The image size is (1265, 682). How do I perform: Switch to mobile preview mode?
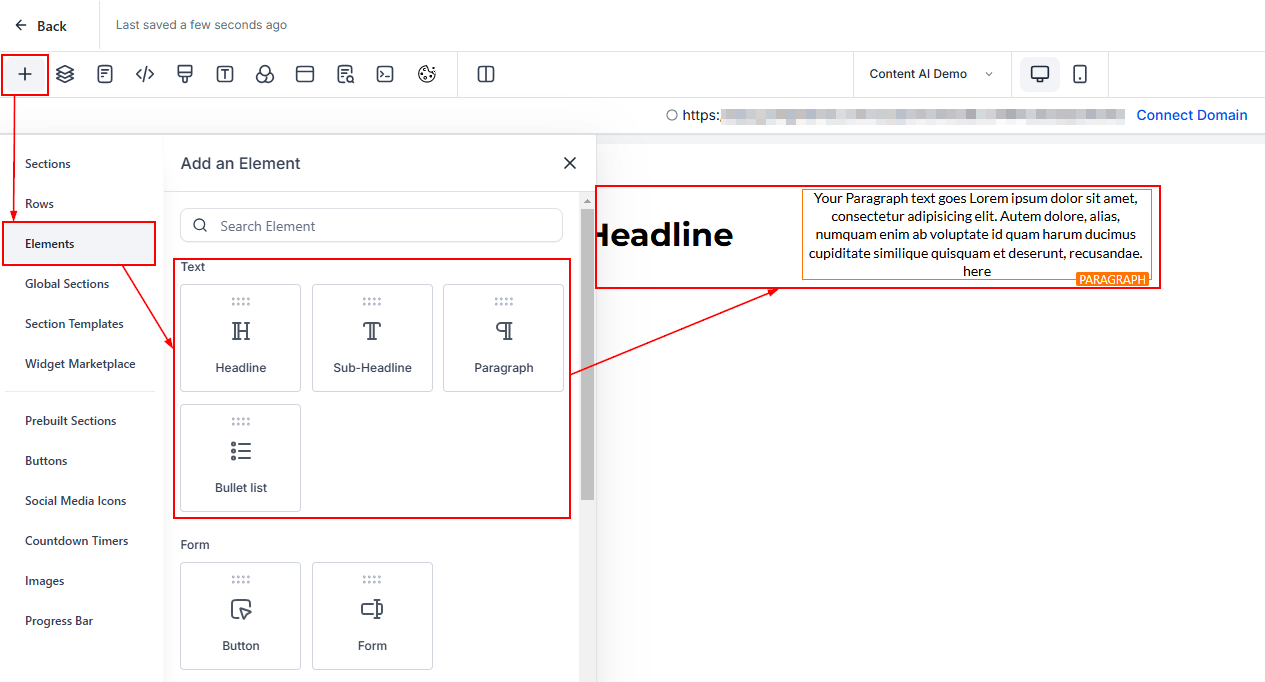click(x=1080, y=74)
